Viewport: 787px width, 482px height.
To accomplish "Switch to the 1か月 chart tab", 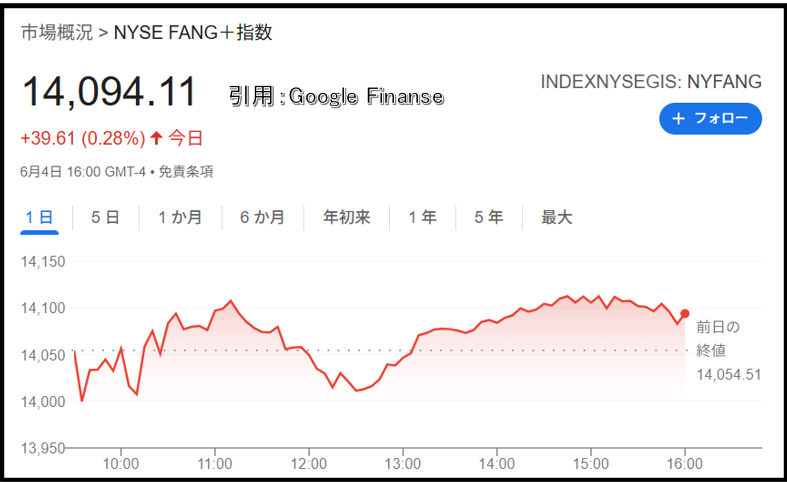I will click(180, 217).
